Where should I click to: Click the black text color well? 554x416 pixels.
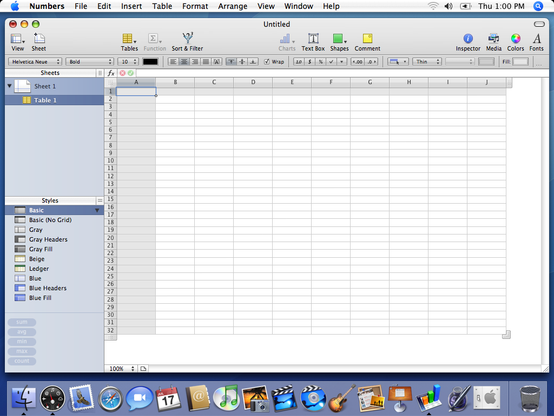[150, 62]
